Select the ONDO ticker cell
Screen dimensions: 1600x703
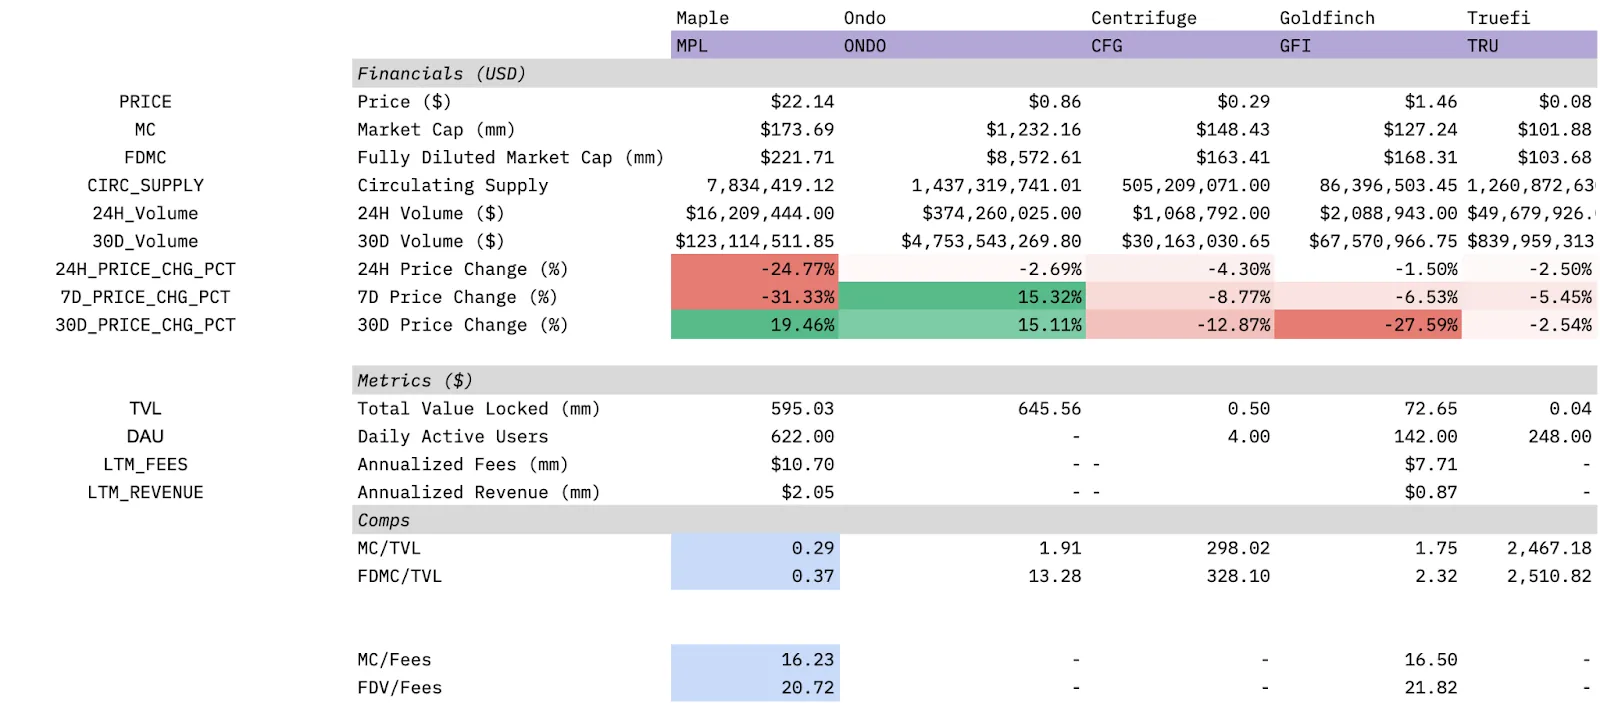click(962, 46)
